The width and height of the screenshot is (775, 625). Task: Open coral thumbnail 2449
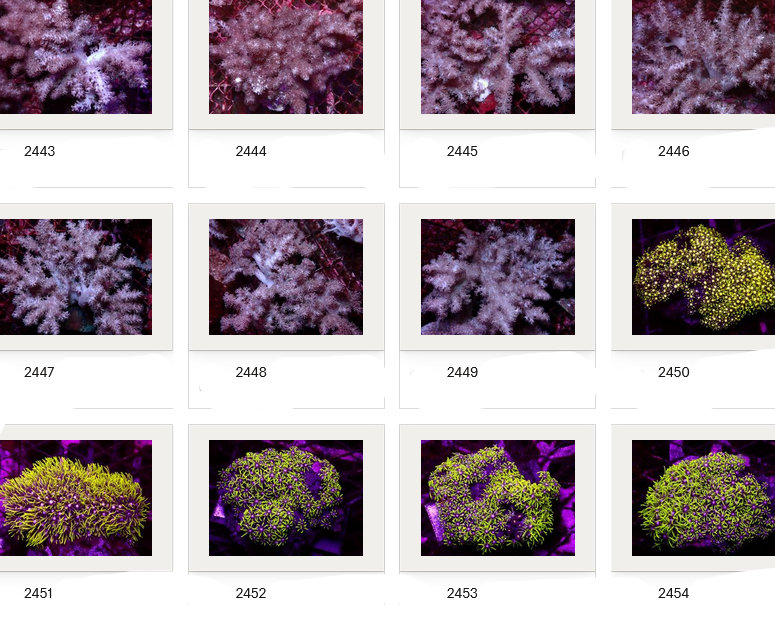pyautogui.click(x=498, y=277)
